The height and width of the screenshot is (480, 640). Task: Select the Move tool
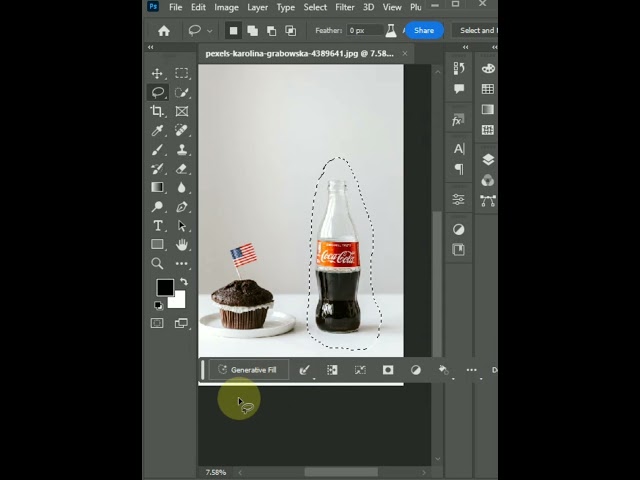click(x=157, y=73)
